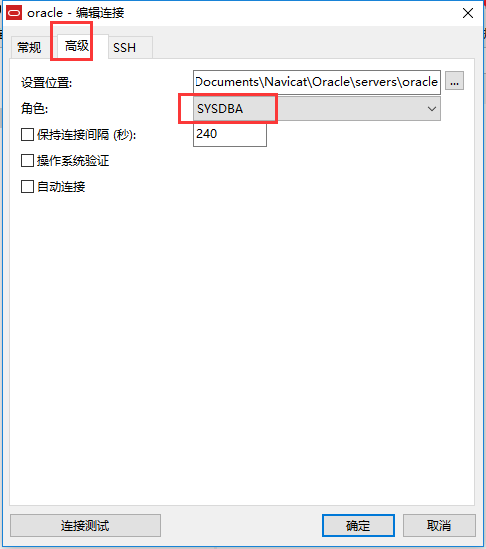
Task: Open the SSH tab
Action: (x=125, y=48)
